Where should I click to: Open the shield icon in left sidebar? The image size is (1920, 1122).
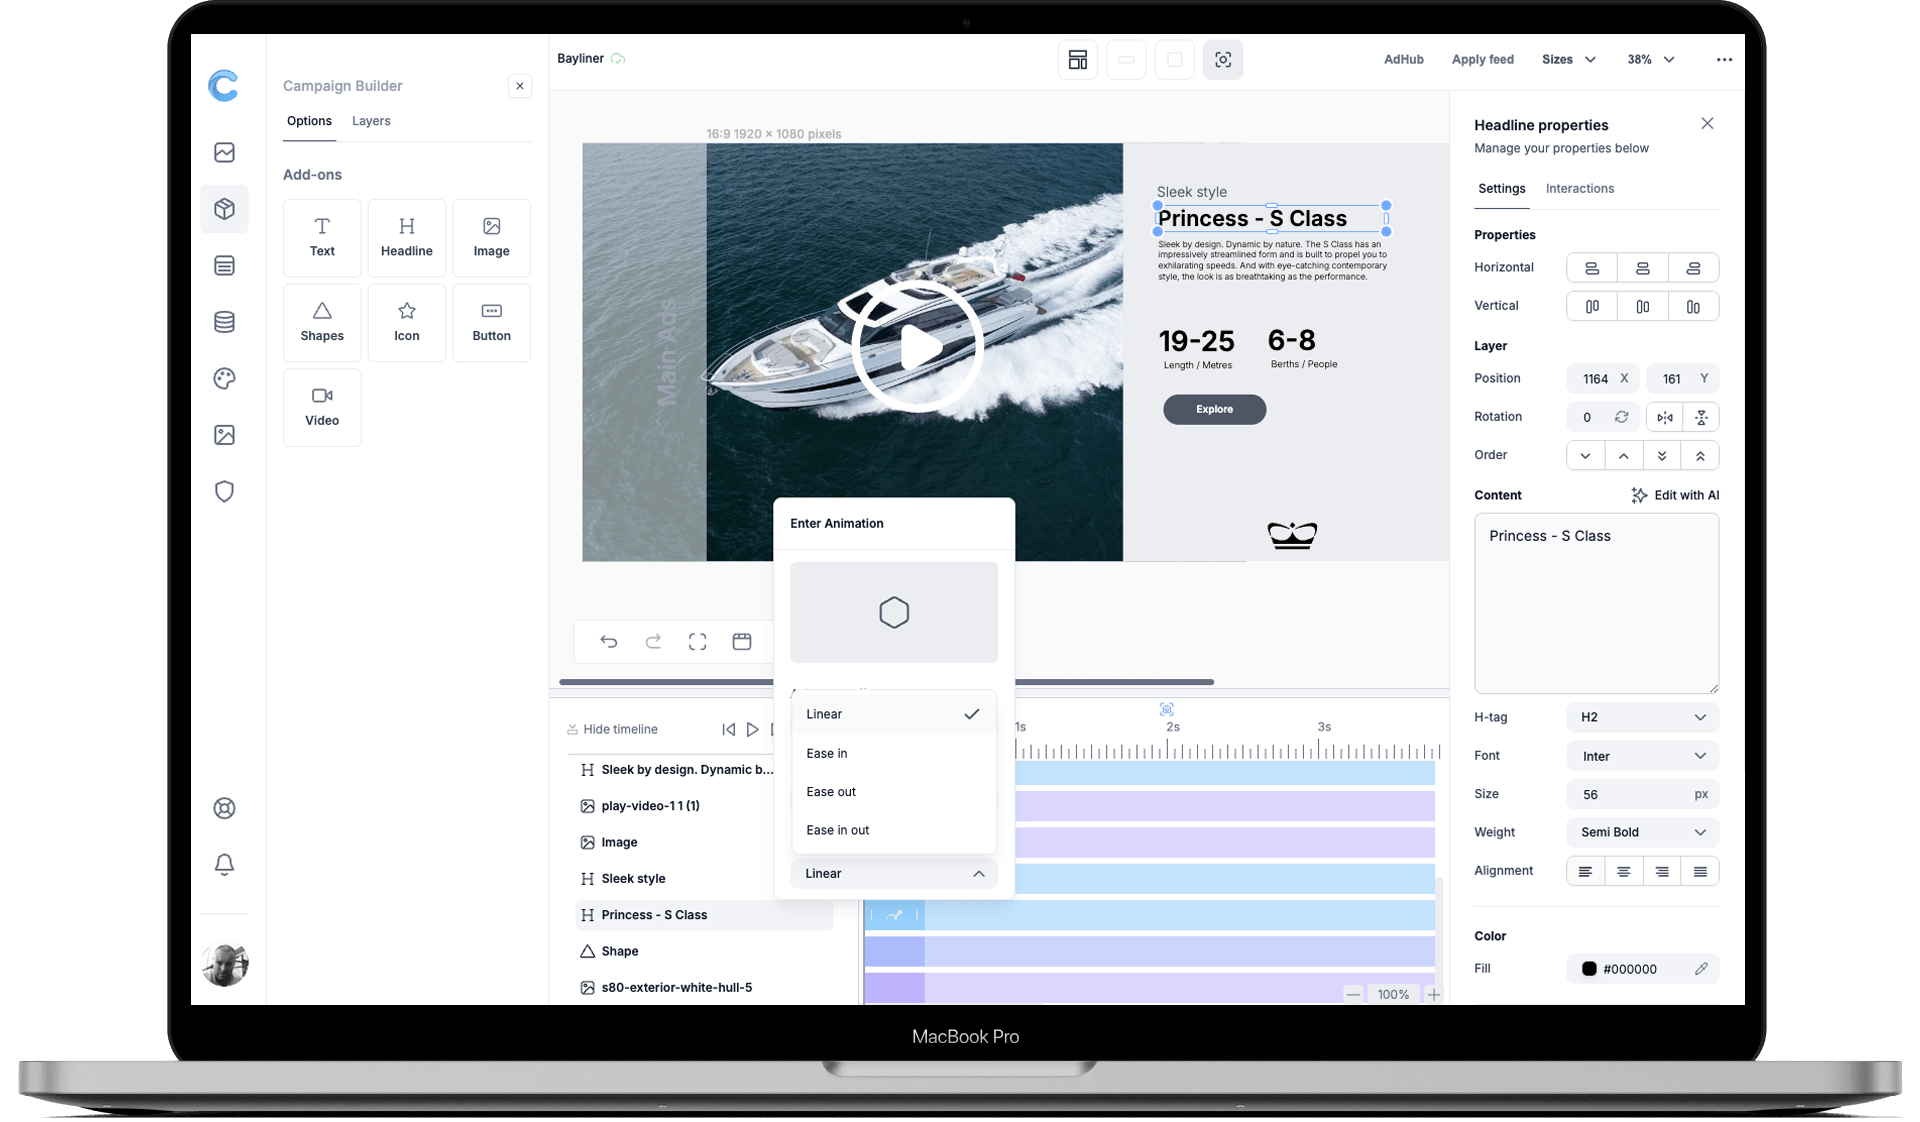(x=224, y=491)
